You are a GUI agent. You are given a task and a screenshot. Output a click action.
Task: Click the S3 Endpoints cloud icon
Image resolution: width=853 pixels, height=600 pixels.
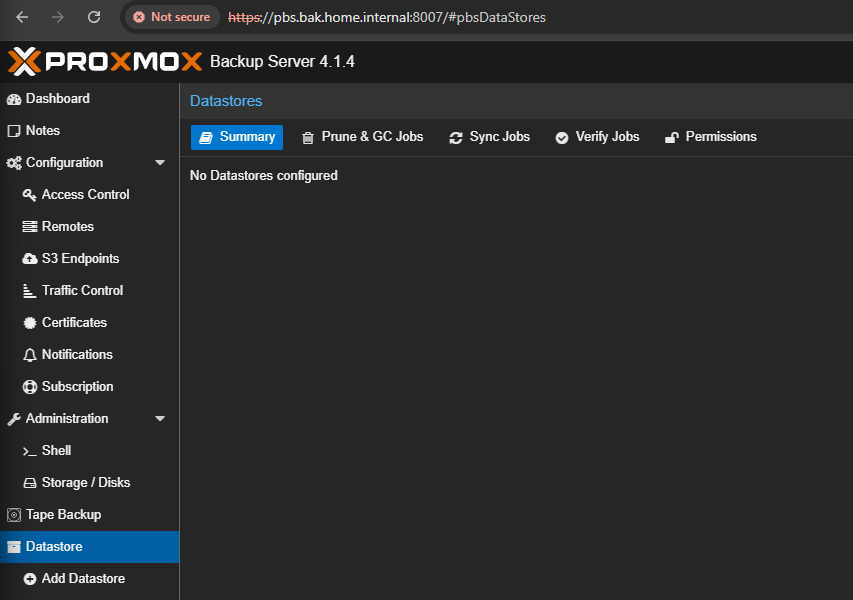[x=29, y=259]
